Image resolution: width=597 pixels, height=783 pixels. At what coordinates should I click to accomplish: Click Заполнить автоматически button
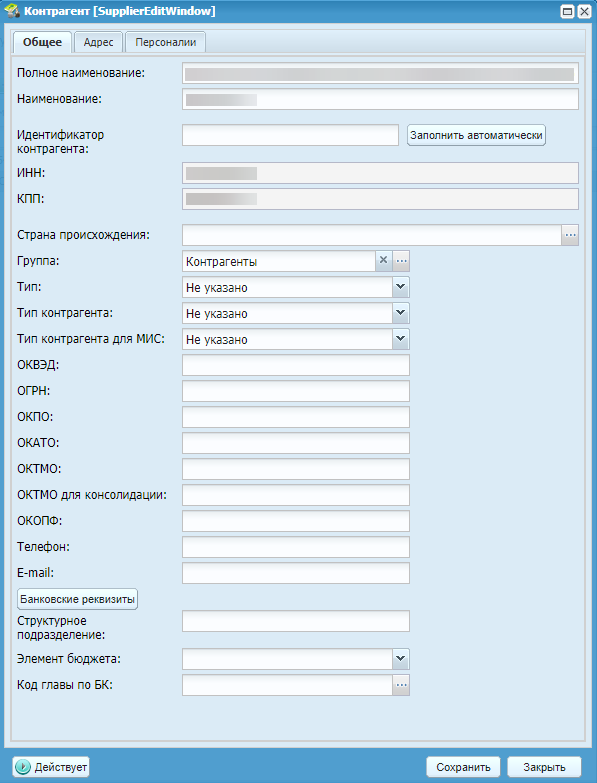pos(476,135)
